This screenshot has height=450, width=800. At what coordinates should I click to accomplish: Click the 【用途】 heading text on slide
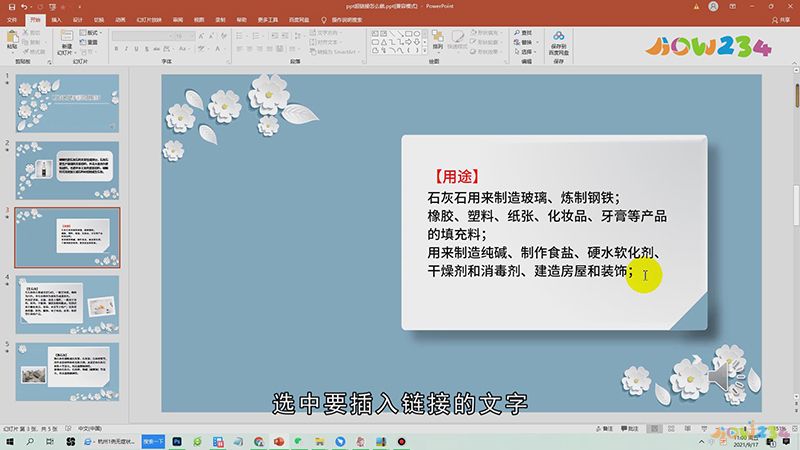pos(457,177)
